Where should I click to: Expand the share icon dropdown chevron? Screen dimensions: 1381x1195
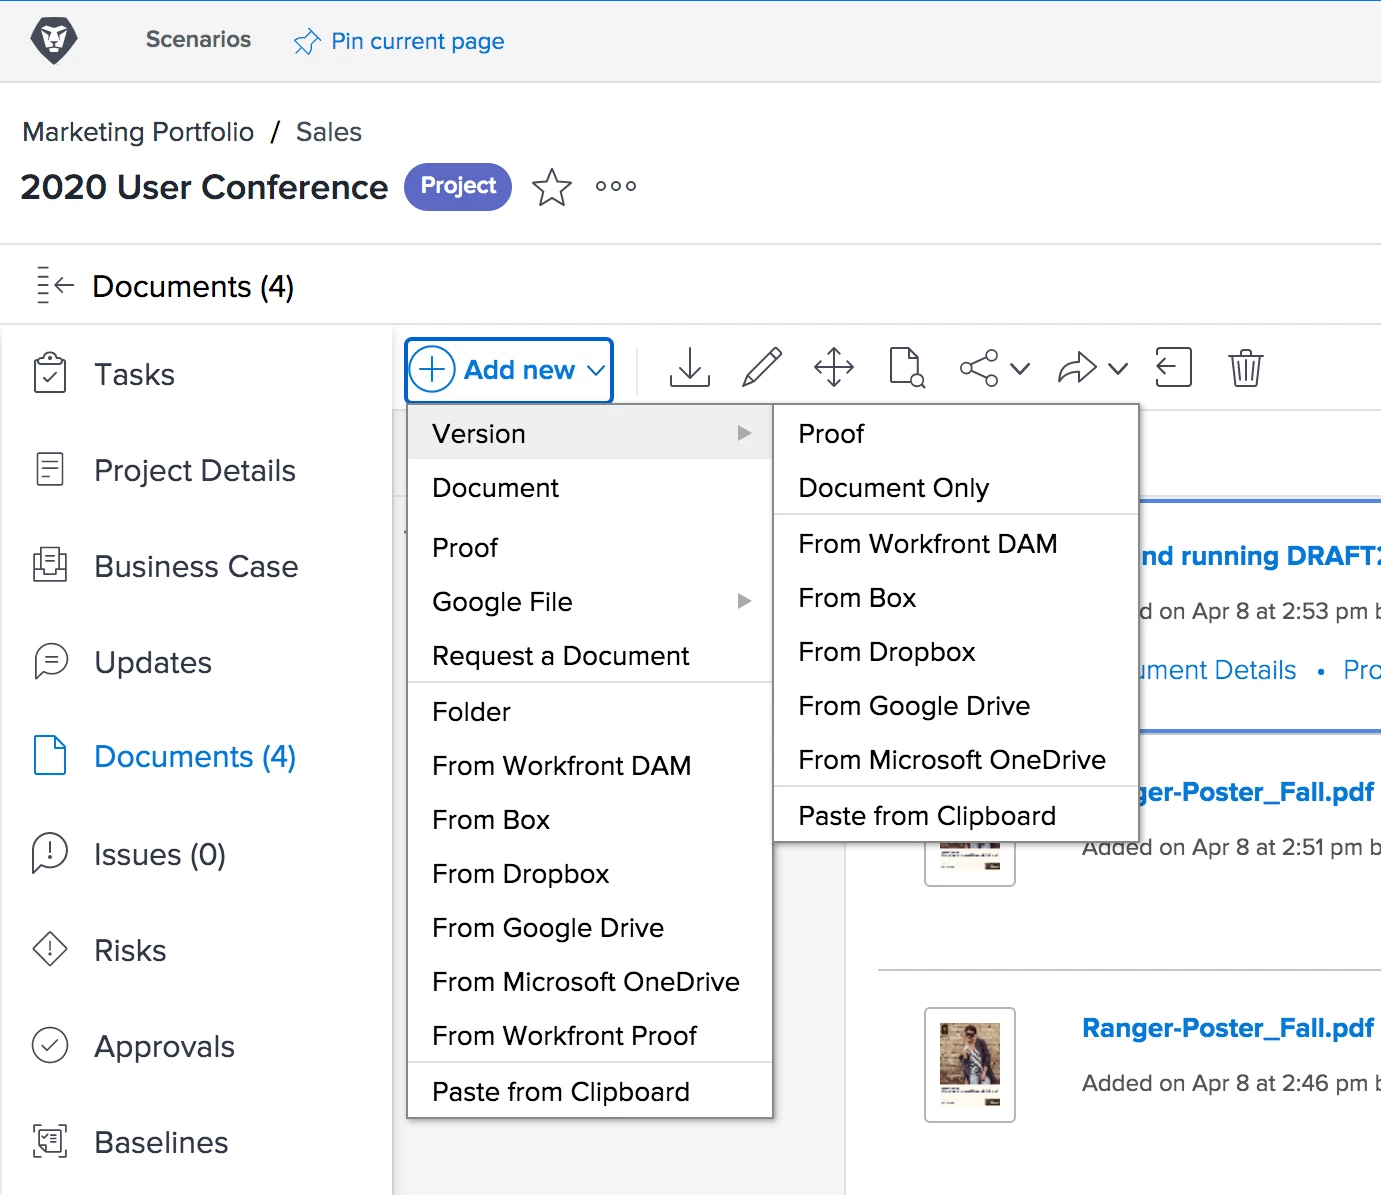[1020, 369]
